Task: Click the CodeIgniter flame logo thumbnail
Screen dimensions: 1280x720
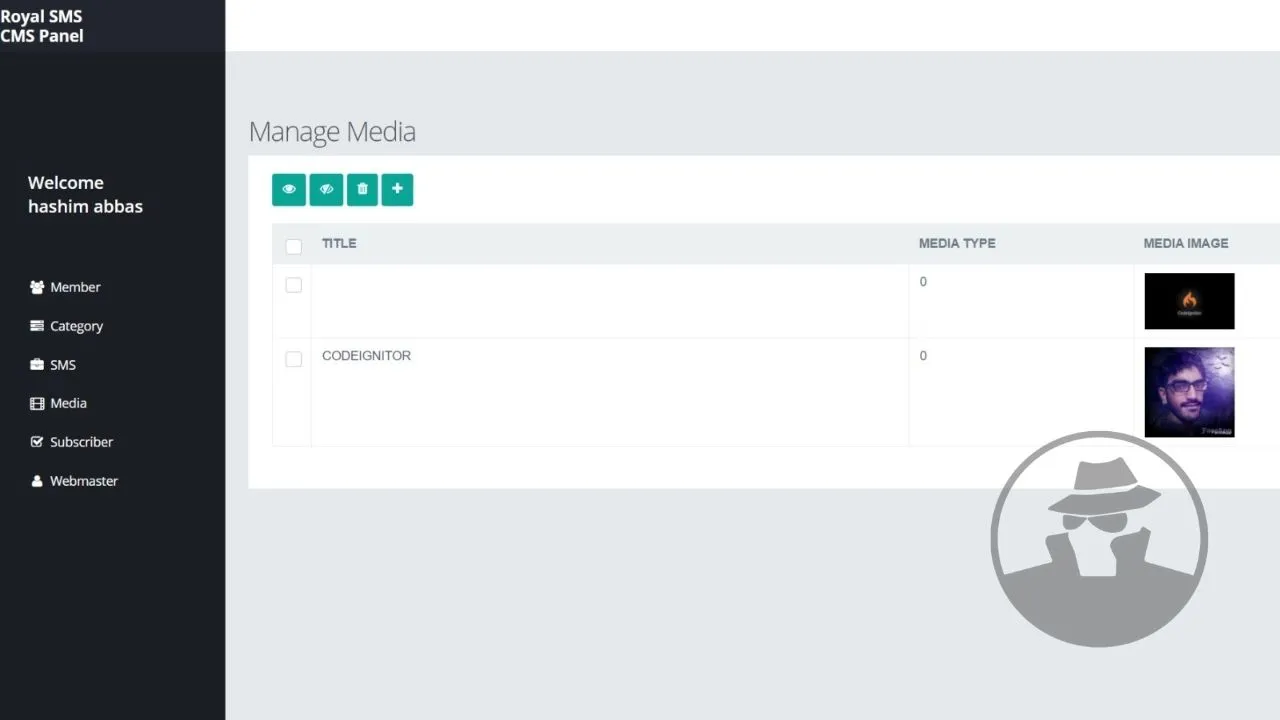Action: click(x=1189, y=301)
